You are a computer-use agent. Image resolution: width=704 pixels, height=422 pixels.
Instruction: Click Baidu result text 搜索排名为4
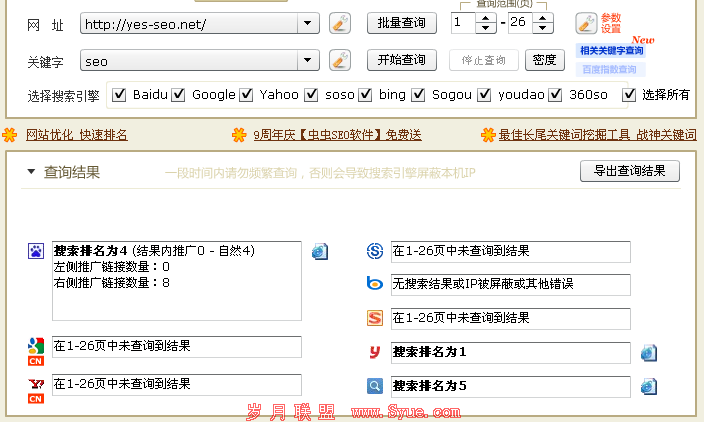pos(91,251)
